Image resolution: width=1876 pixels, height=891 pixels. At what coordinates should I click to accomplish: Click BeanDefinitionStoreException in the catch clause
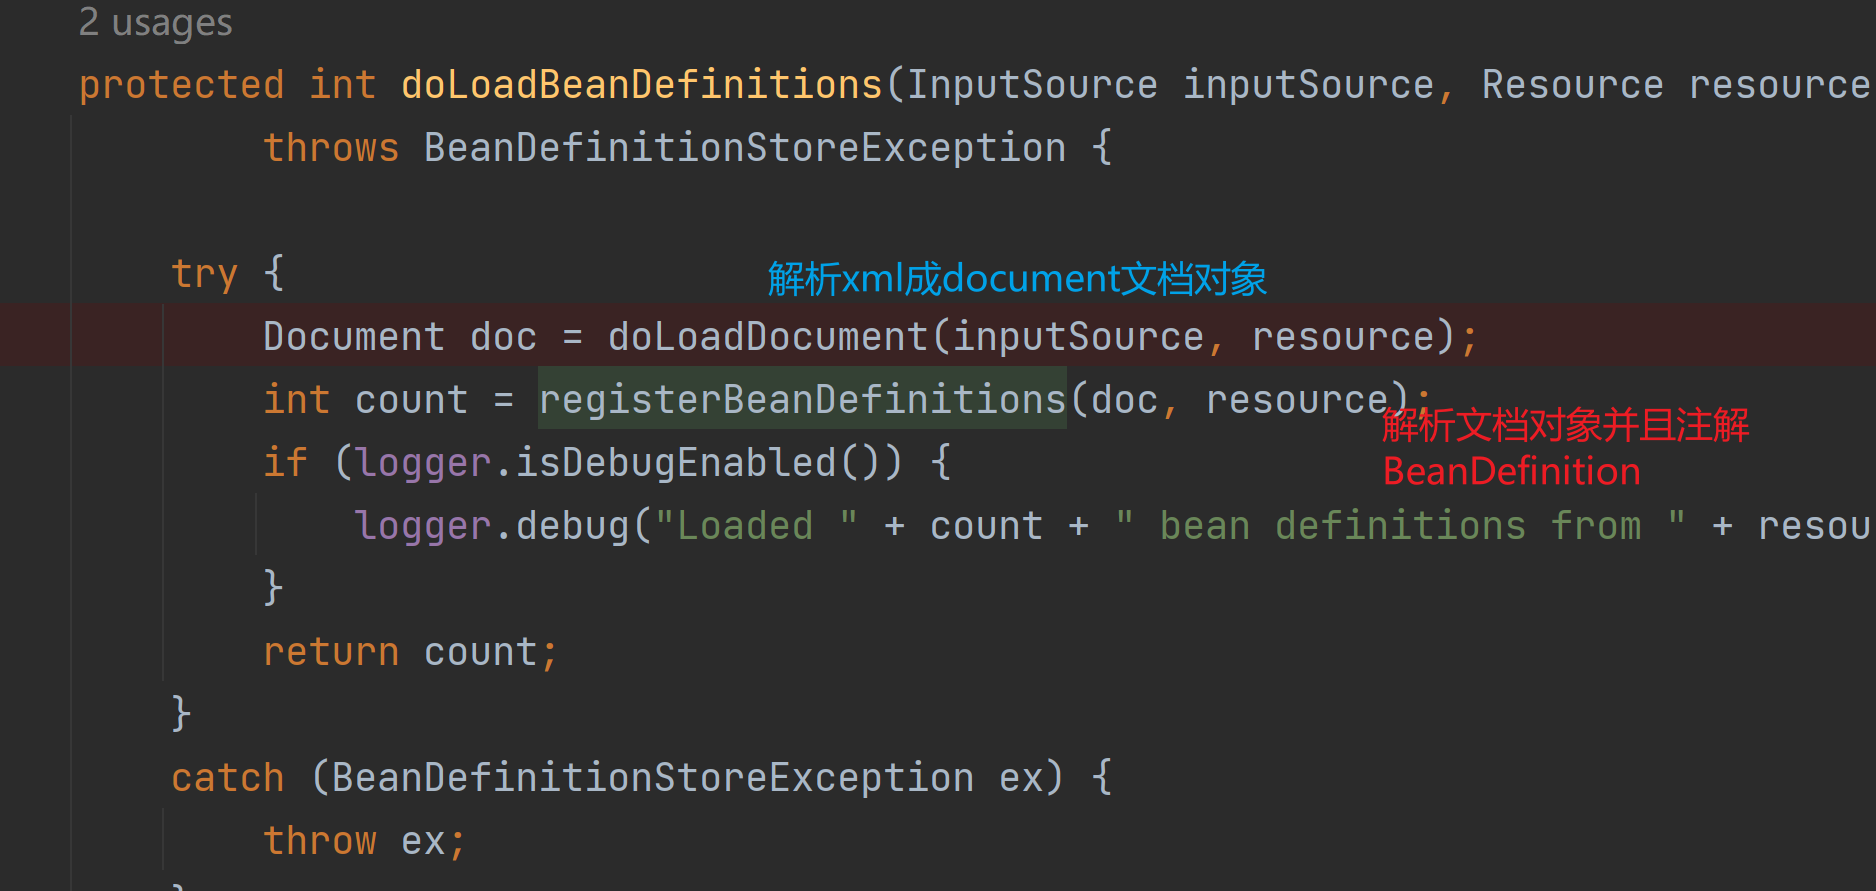tap(652, 778)
